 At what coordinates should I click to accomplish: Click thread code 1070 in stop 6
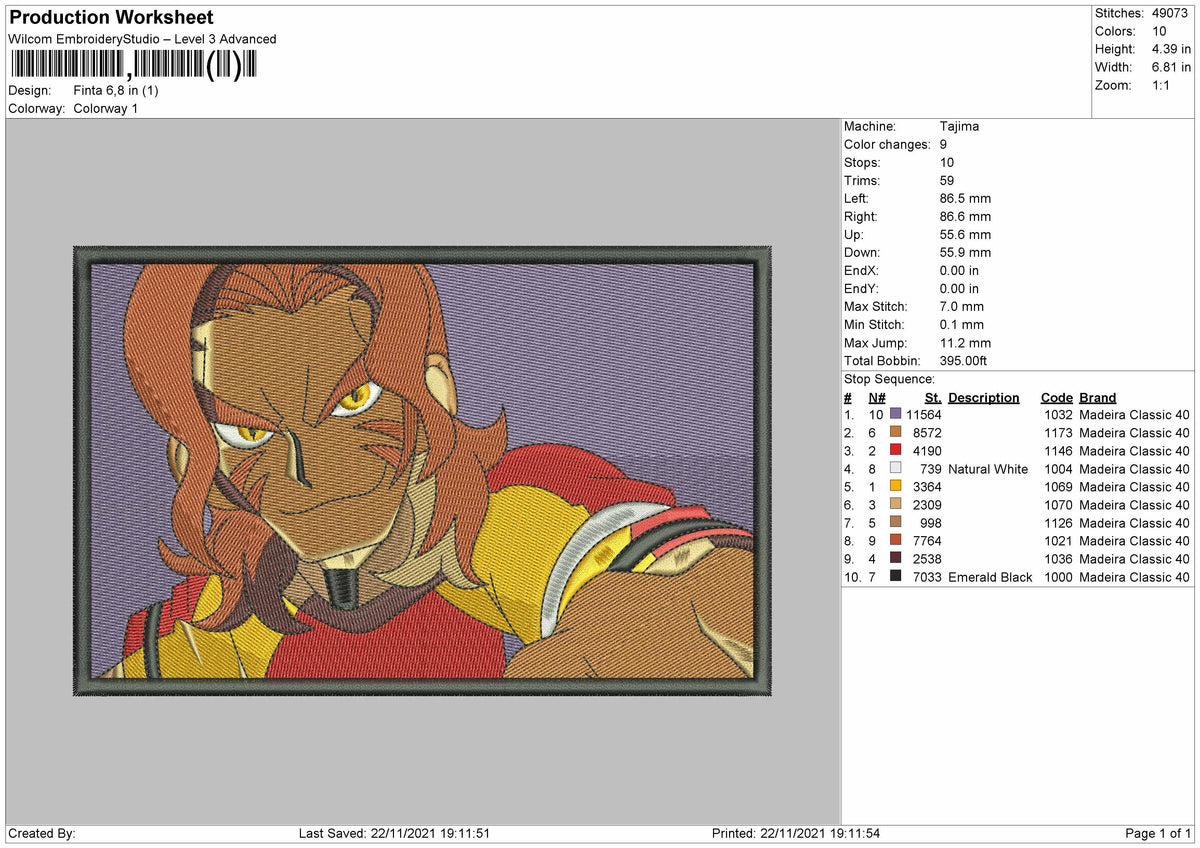[1058, 504]
